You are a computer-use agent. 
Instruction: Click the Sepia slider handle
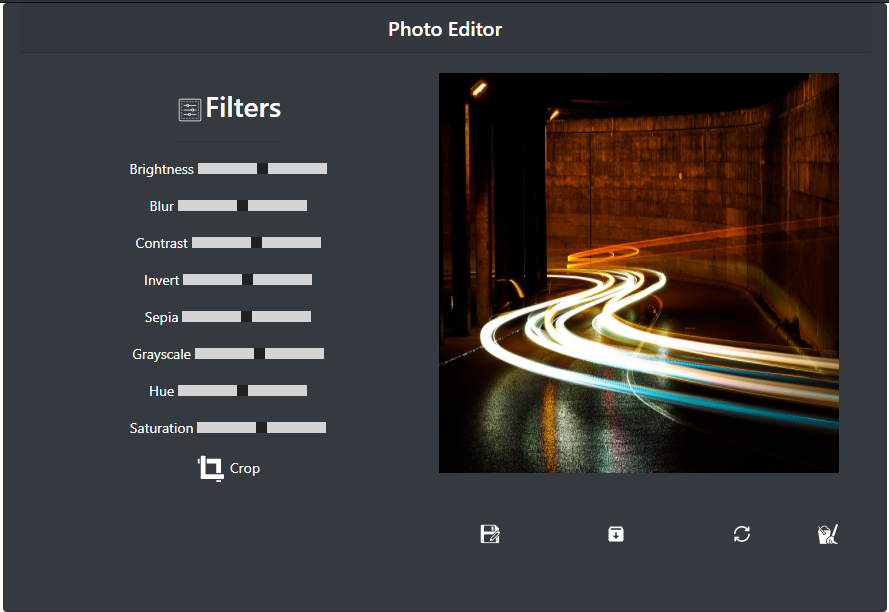click(247, 316)
